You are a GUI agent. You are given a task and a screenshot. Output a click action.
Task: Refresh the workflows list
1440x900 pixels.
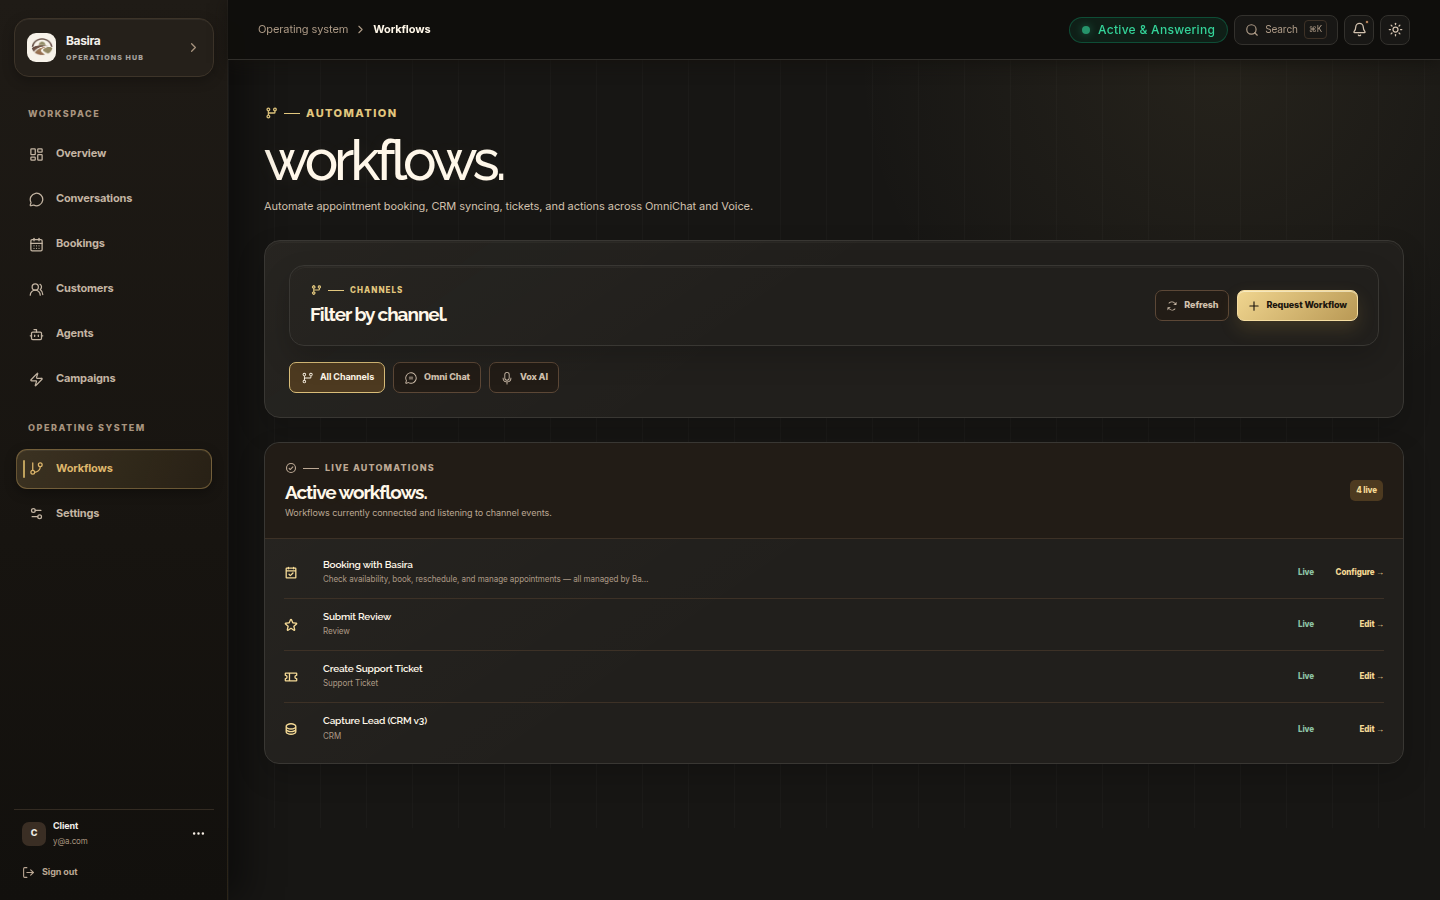click(1192, 305)
